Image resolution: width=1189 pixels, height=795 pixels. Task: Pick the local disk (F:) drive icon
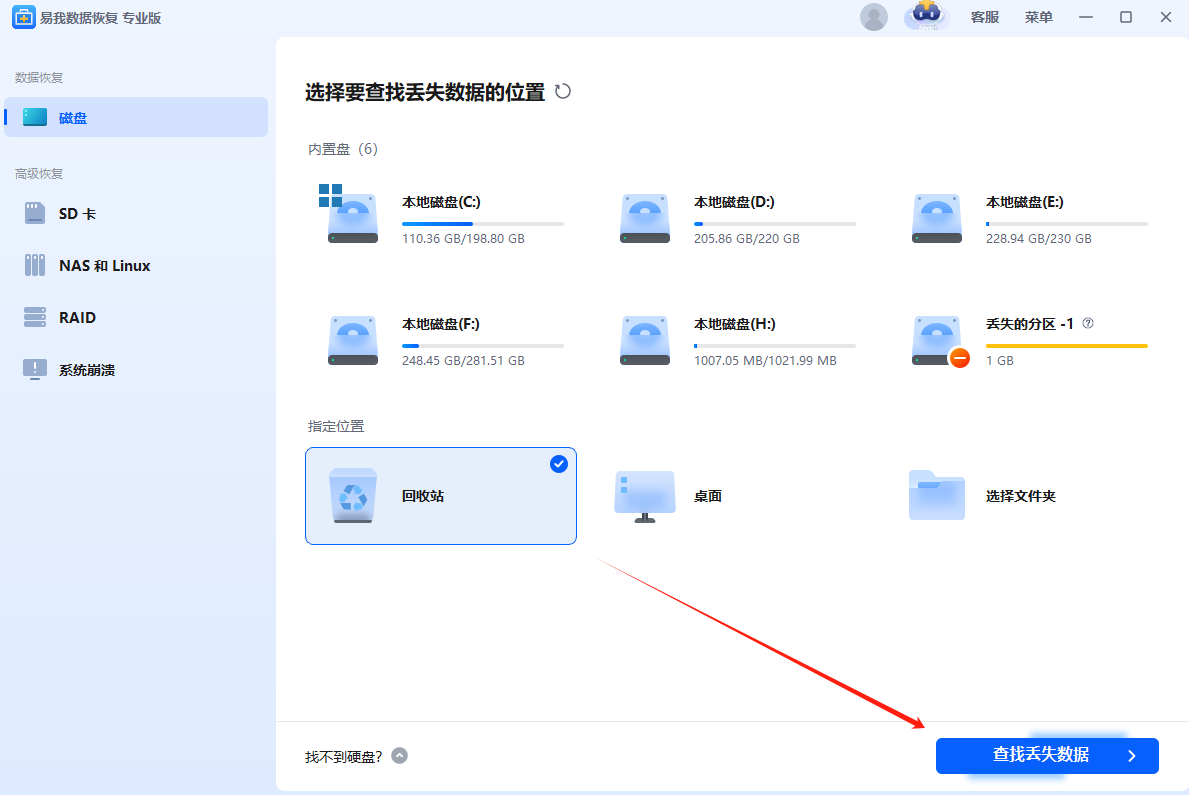353,341
